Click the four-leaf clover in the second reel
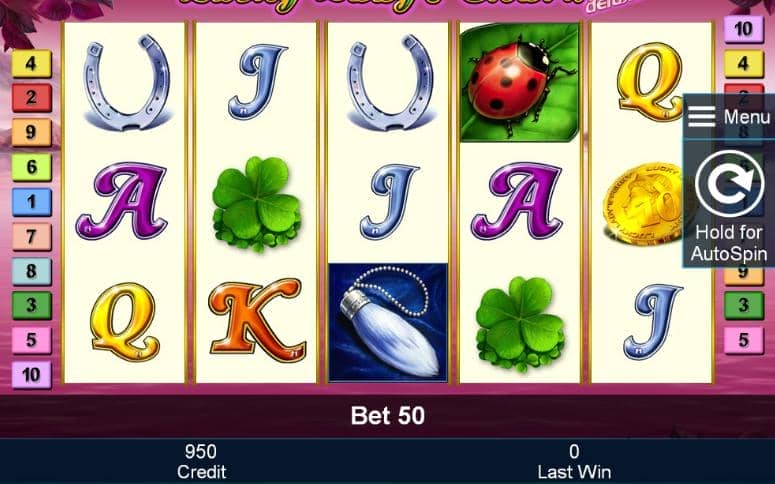The image size is (775, 484). (256, 204)
